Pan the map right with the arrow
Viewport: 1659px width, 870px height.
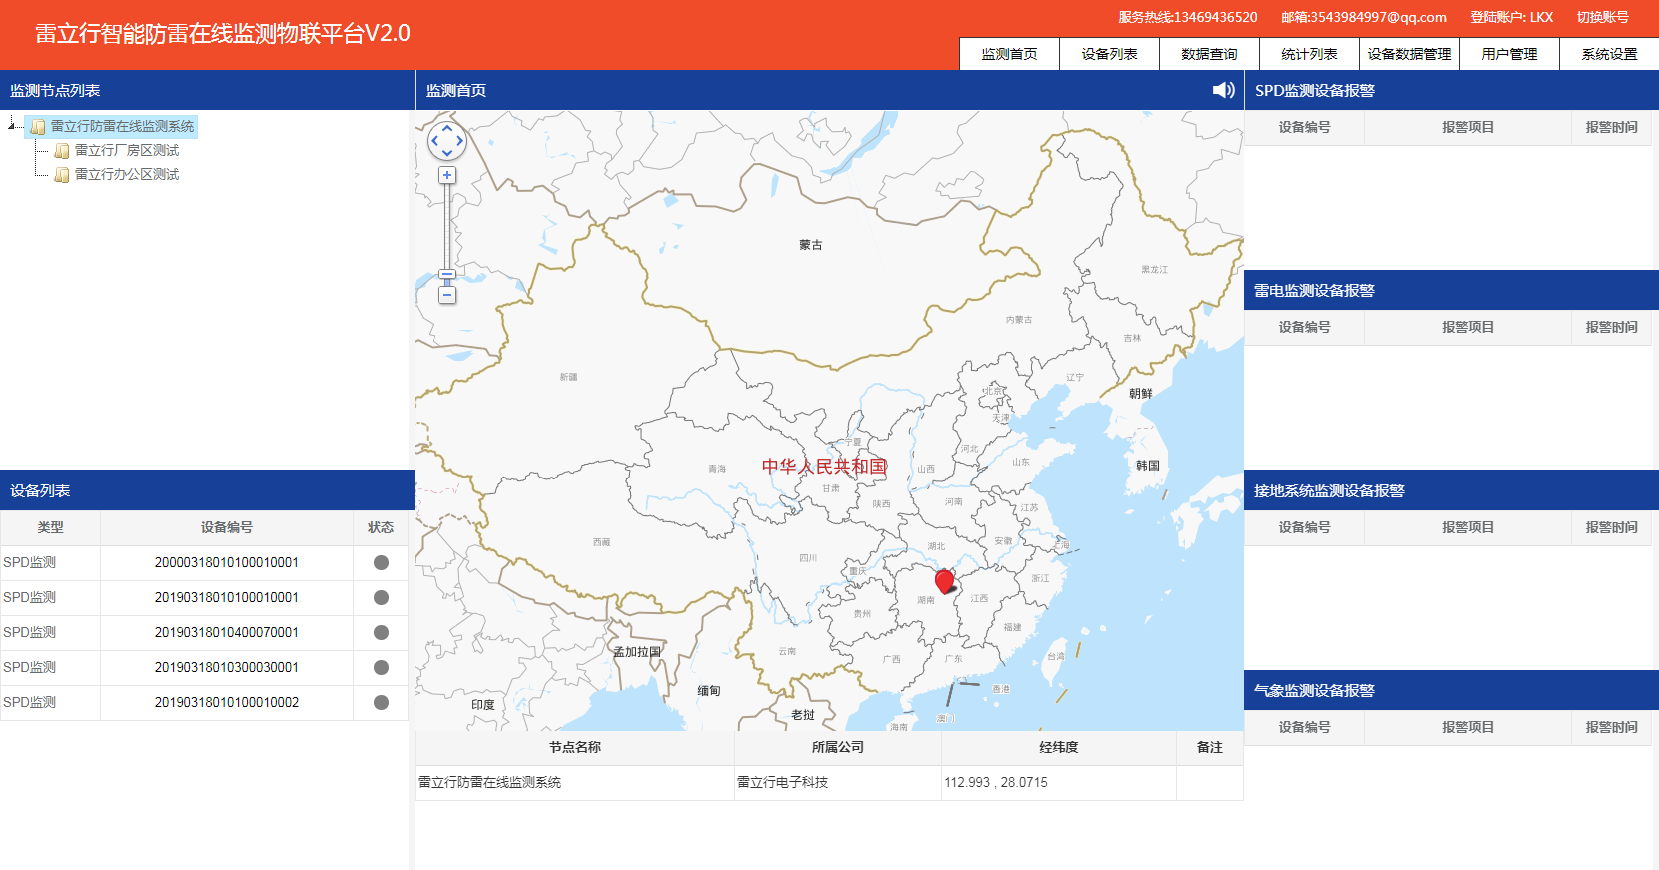pos(460,141)
